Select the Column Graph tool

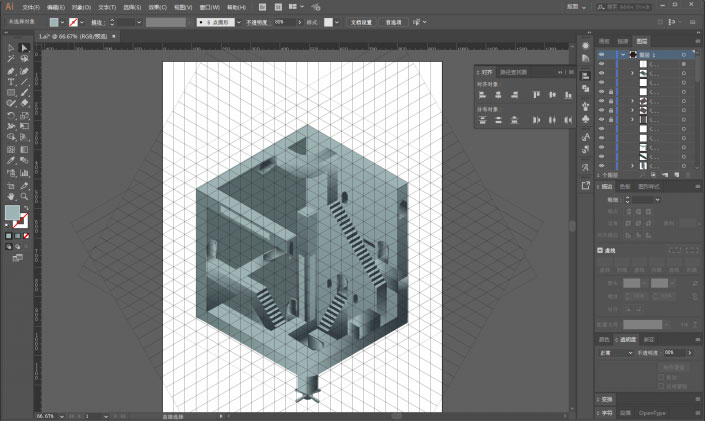[x=24, y=173]
